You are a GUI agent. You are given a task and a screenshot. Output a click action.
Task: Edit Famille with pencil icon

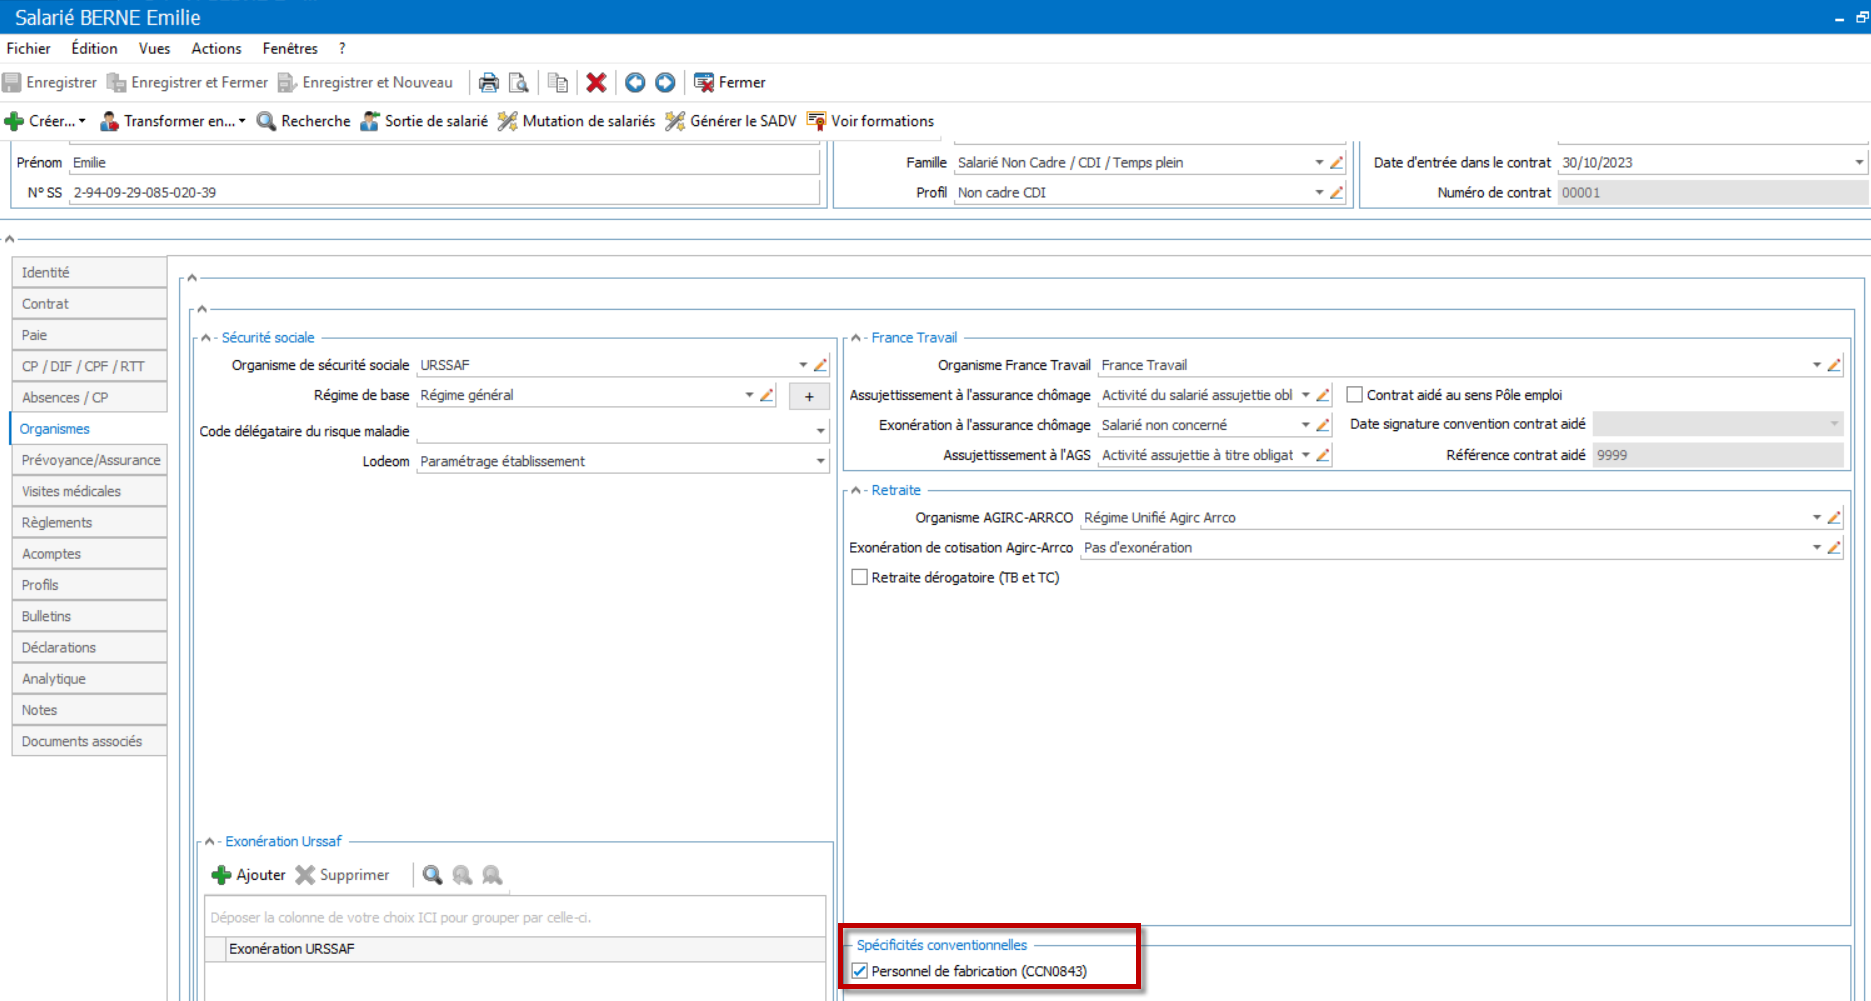click(1337, 162)
